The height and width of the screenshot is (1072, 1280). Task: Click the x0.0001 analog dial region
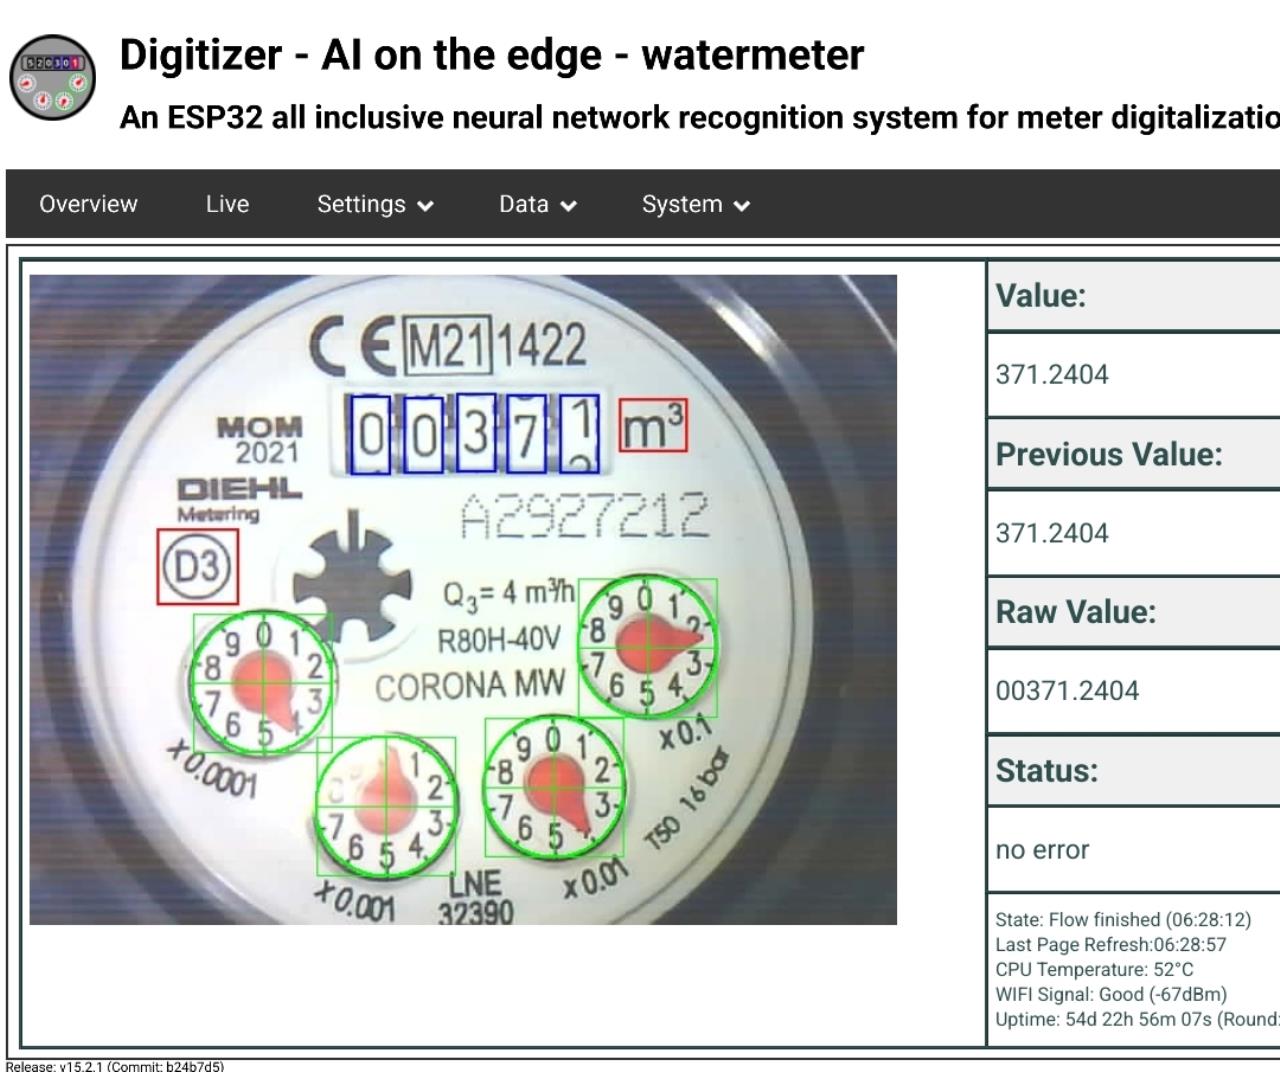pyautogui.click(x=263, y=683)
